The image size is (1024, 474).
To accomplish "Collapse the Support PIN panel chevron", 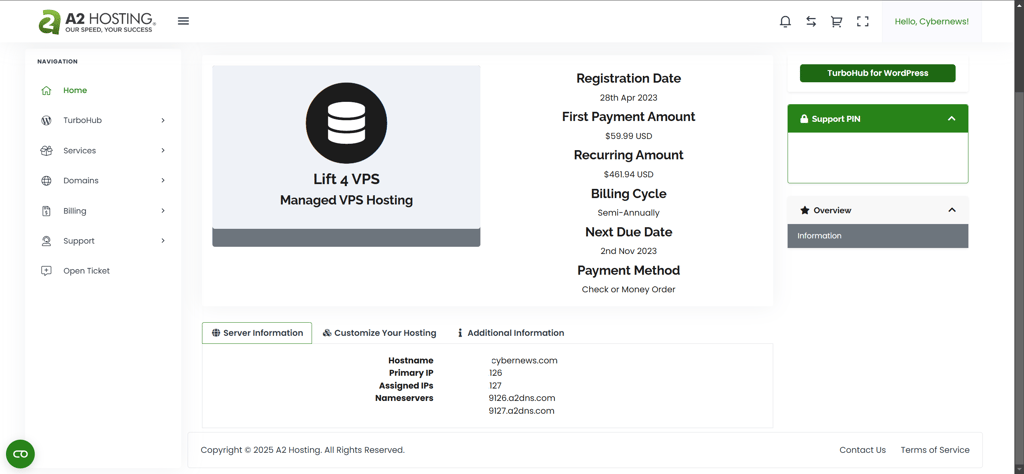I will coord(952,119).
